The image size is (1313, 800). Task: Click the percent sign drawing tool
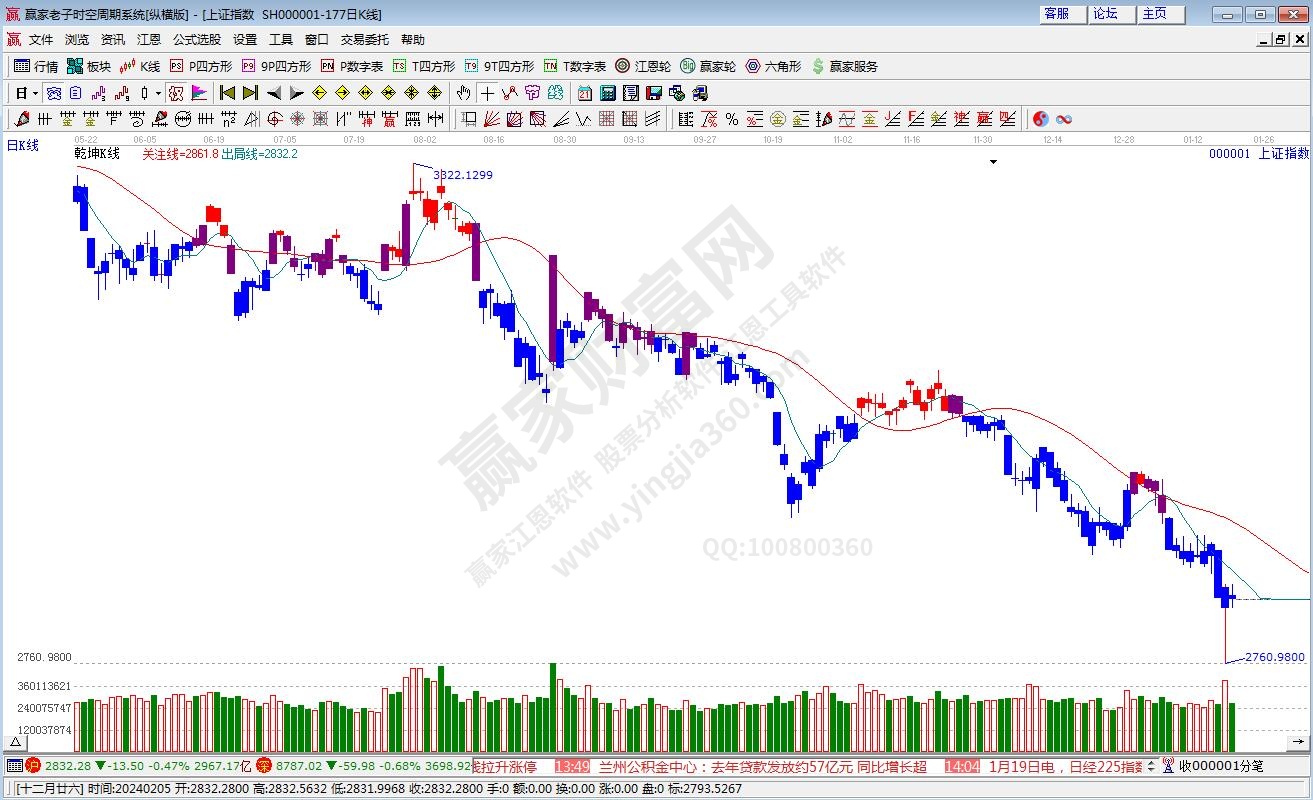(732, 119)
